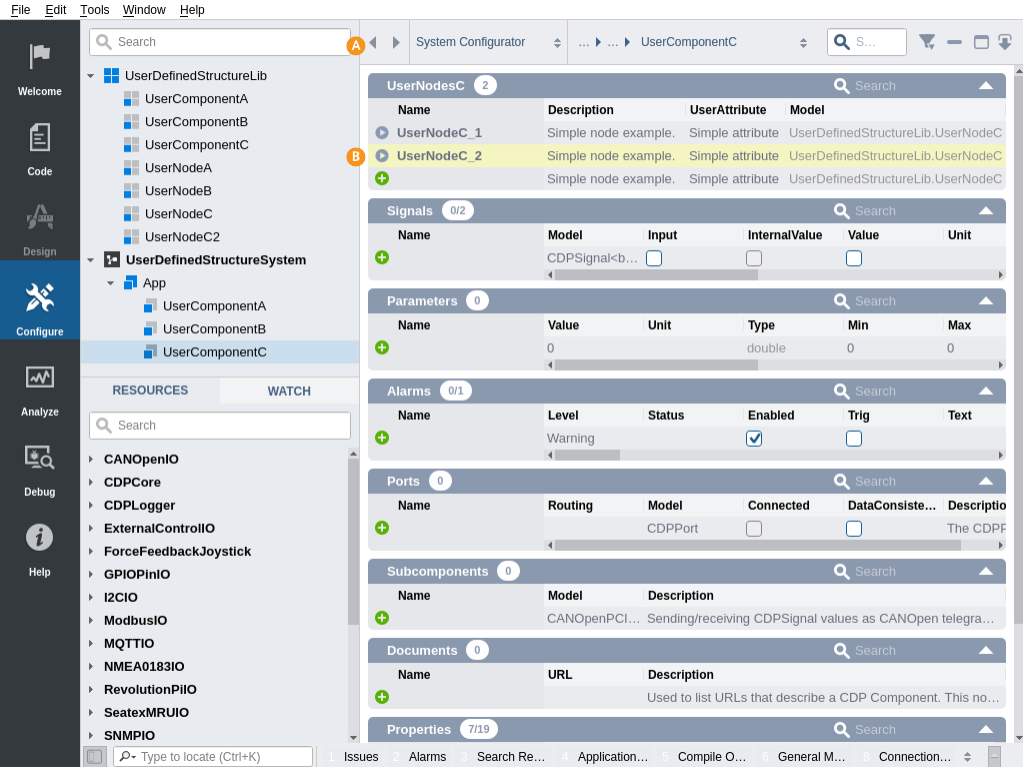
Task: Click the green add icon in UserNodesC
Action: [x=382, y=179]
